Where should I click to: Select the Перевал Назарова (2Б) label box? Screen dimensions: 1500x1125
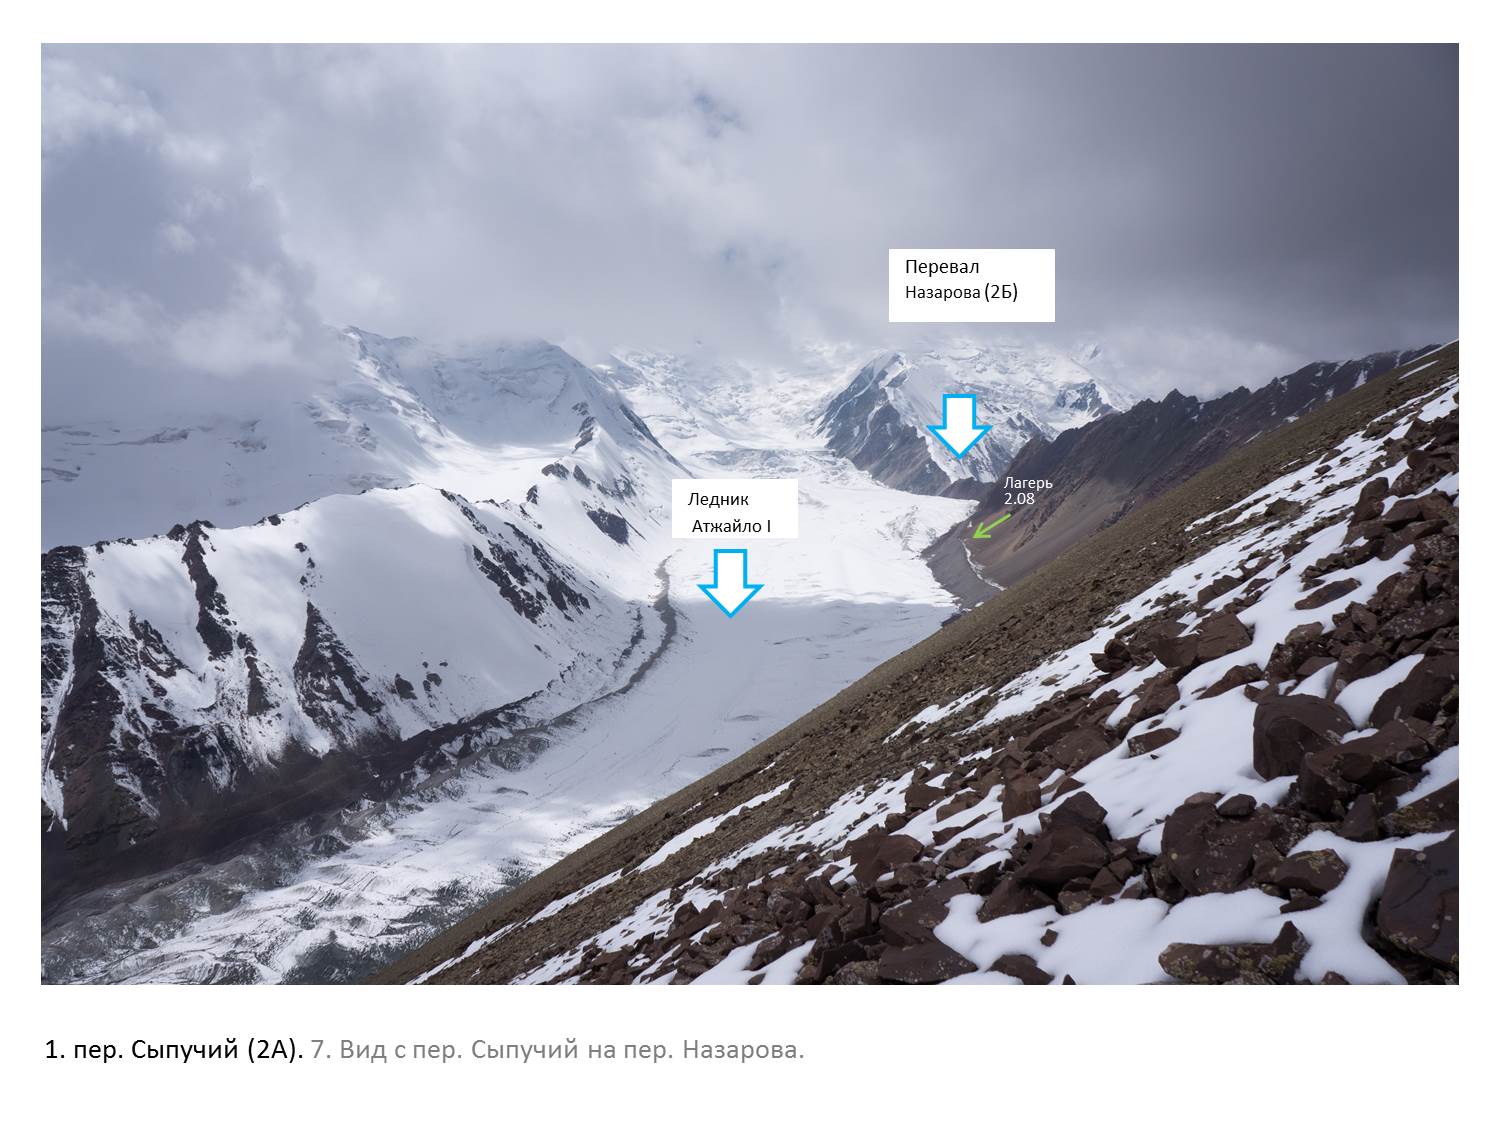tap(972, 285)
